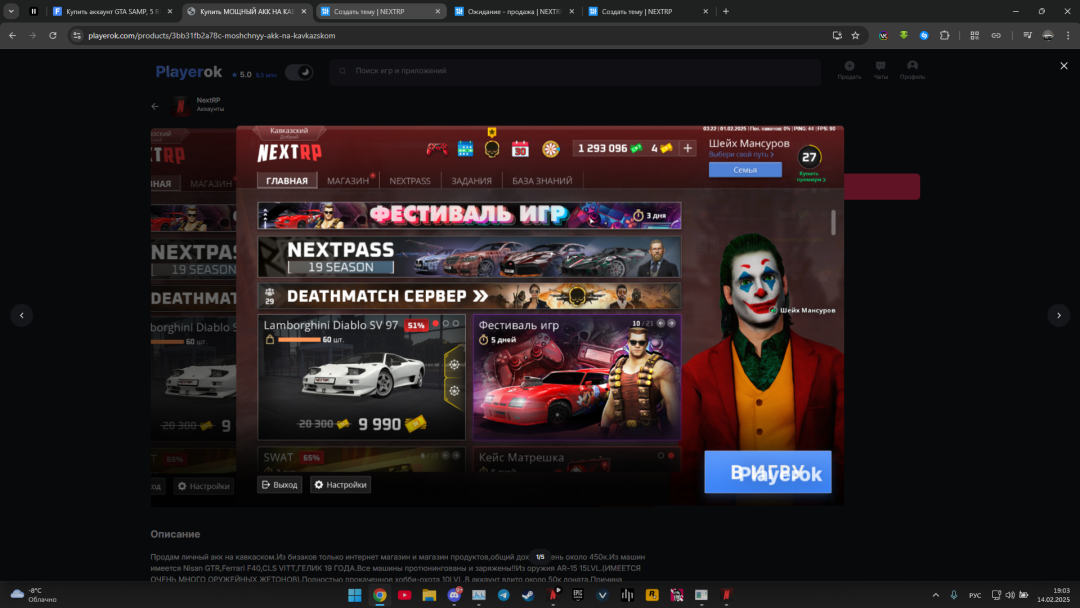Select the first red carousel dot on Lamborghini card
The width and height of the screenshot is (1080, 608).
[x=435, y=323]
